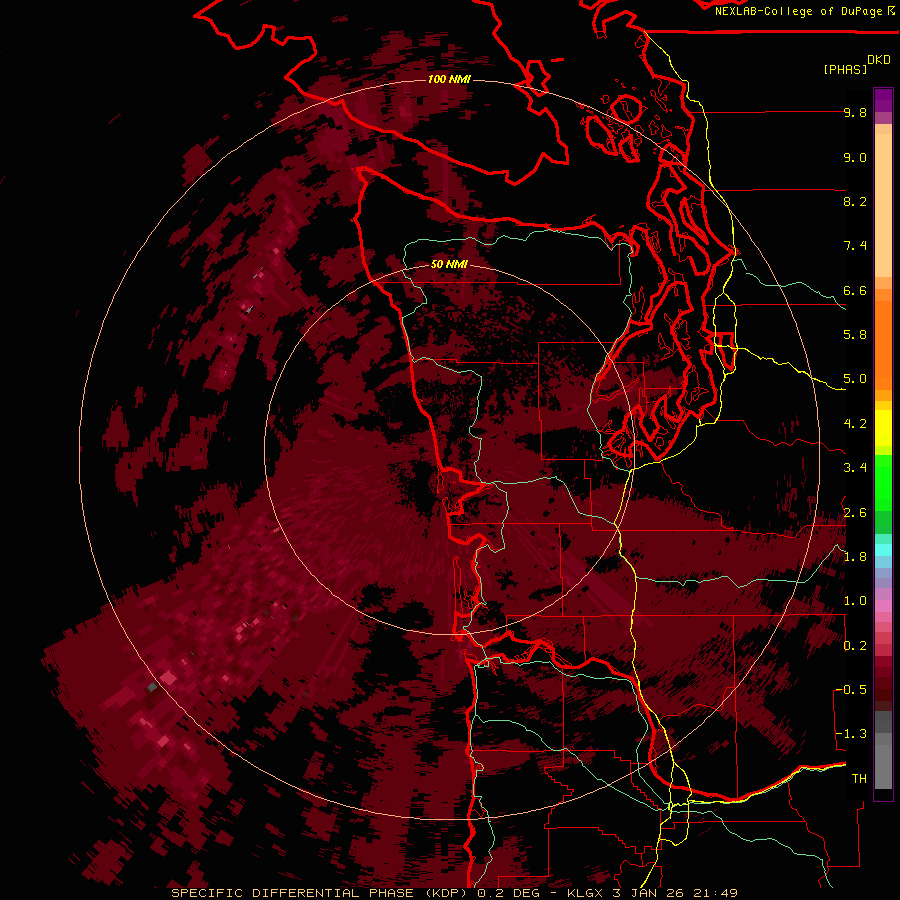Select the 5.0 legend scale value
900x900 pixels.
coord(855,379)
